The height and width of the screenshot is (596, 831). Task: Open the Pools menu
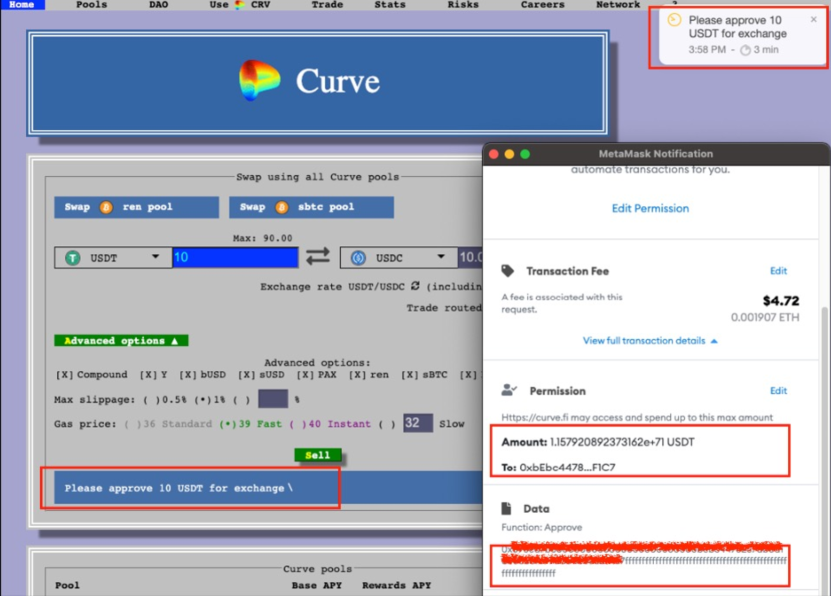point(91,4)
